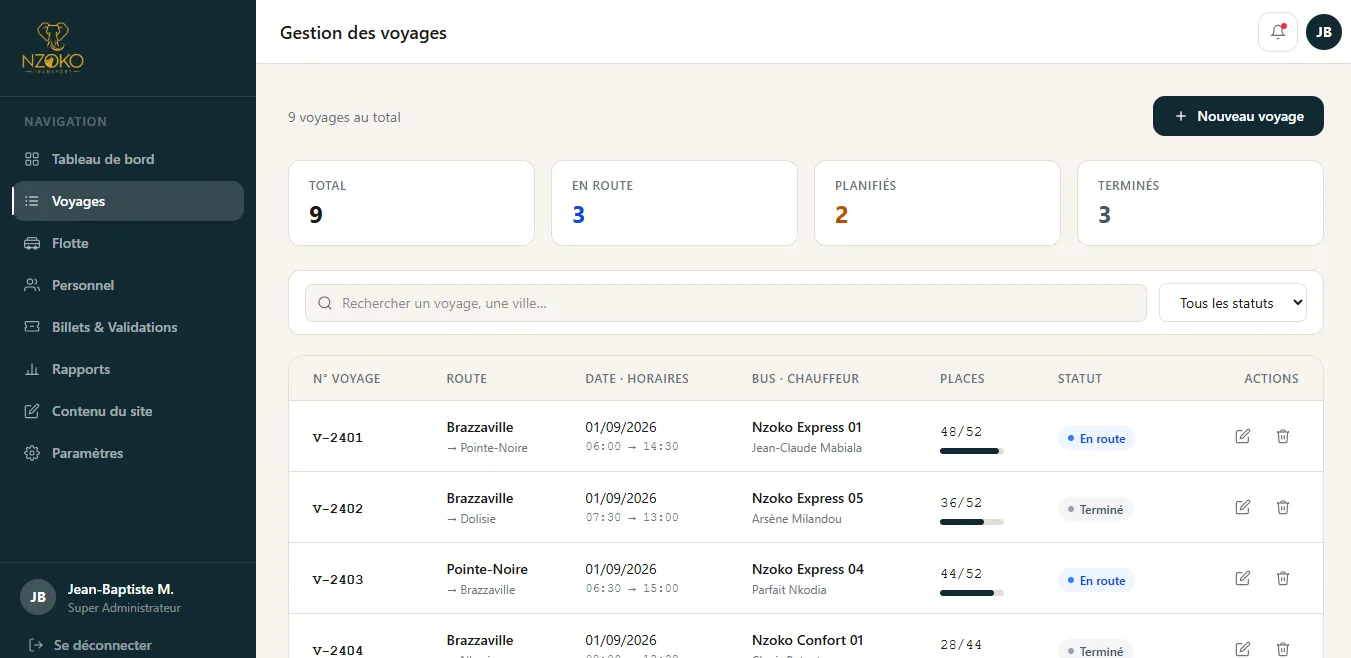Open the Personnel section
Screen dimensions: 1351x658
coord(128,285)
